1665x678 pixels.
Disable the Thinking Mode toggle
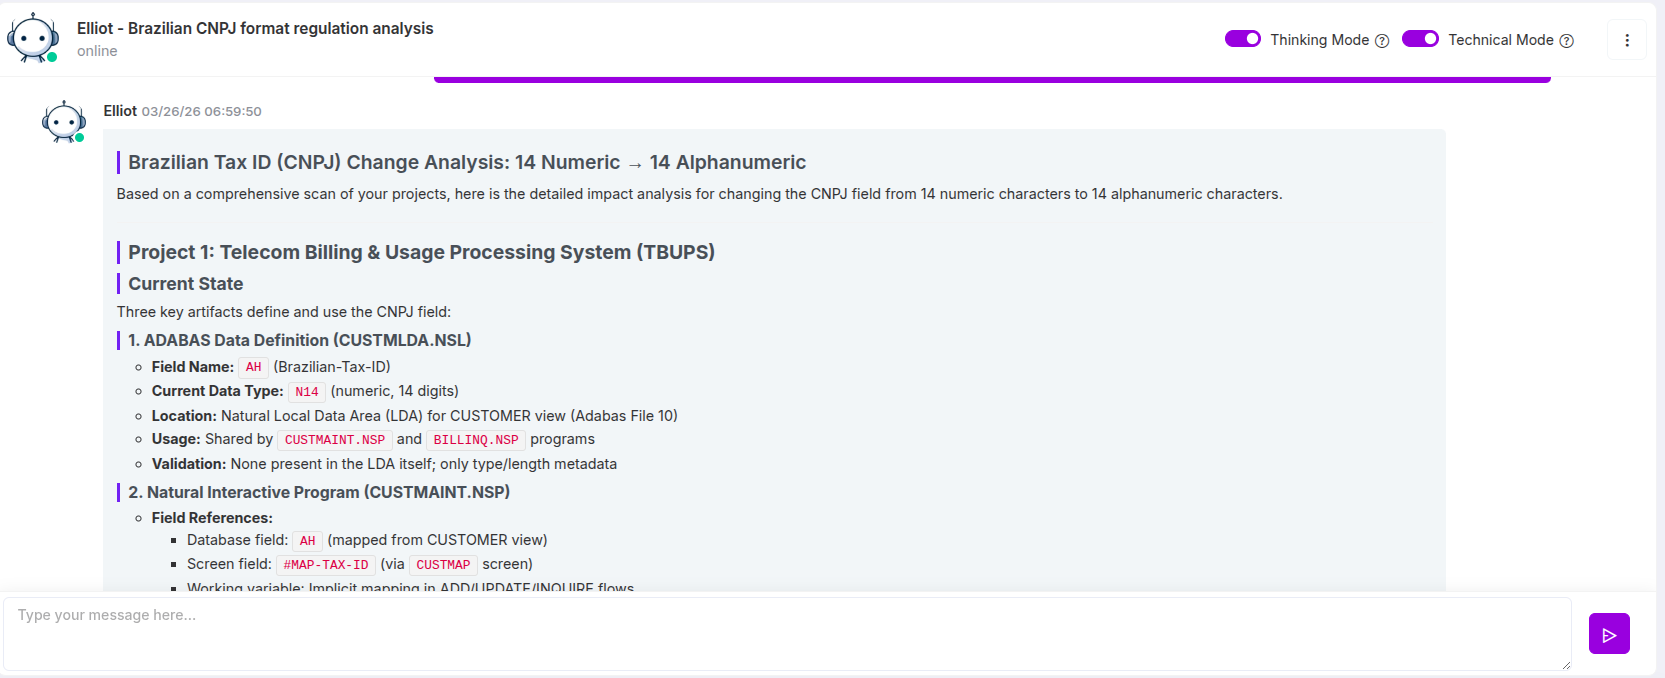pos(1243,39)
